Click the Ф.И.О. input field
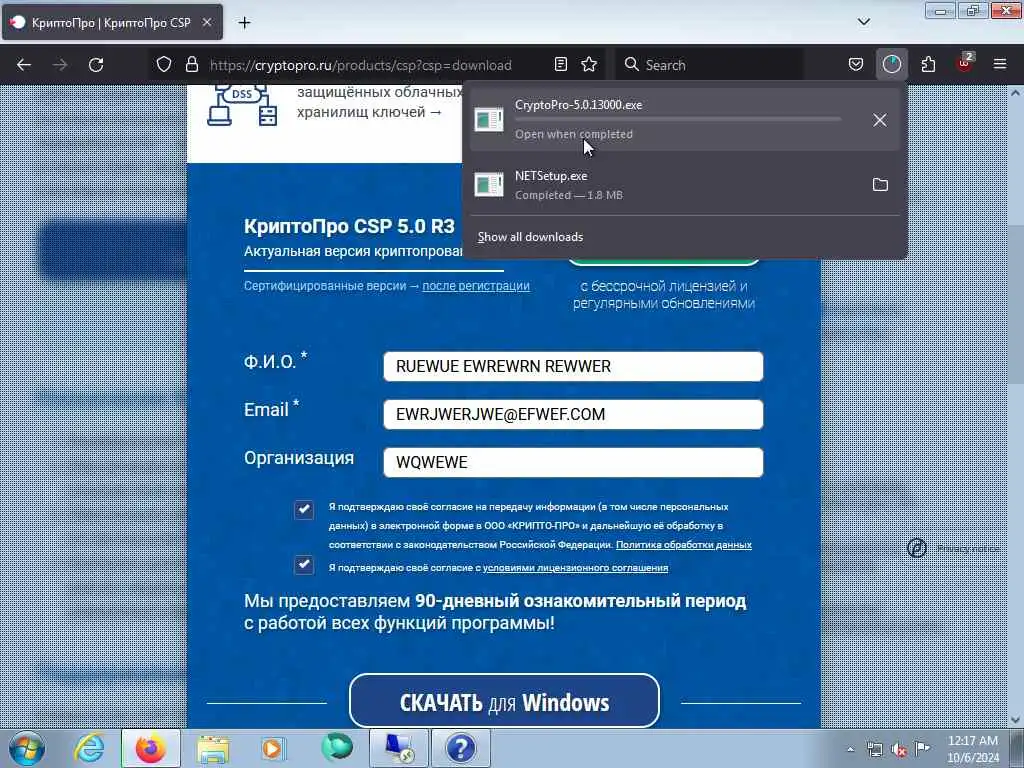 [573, 366]
